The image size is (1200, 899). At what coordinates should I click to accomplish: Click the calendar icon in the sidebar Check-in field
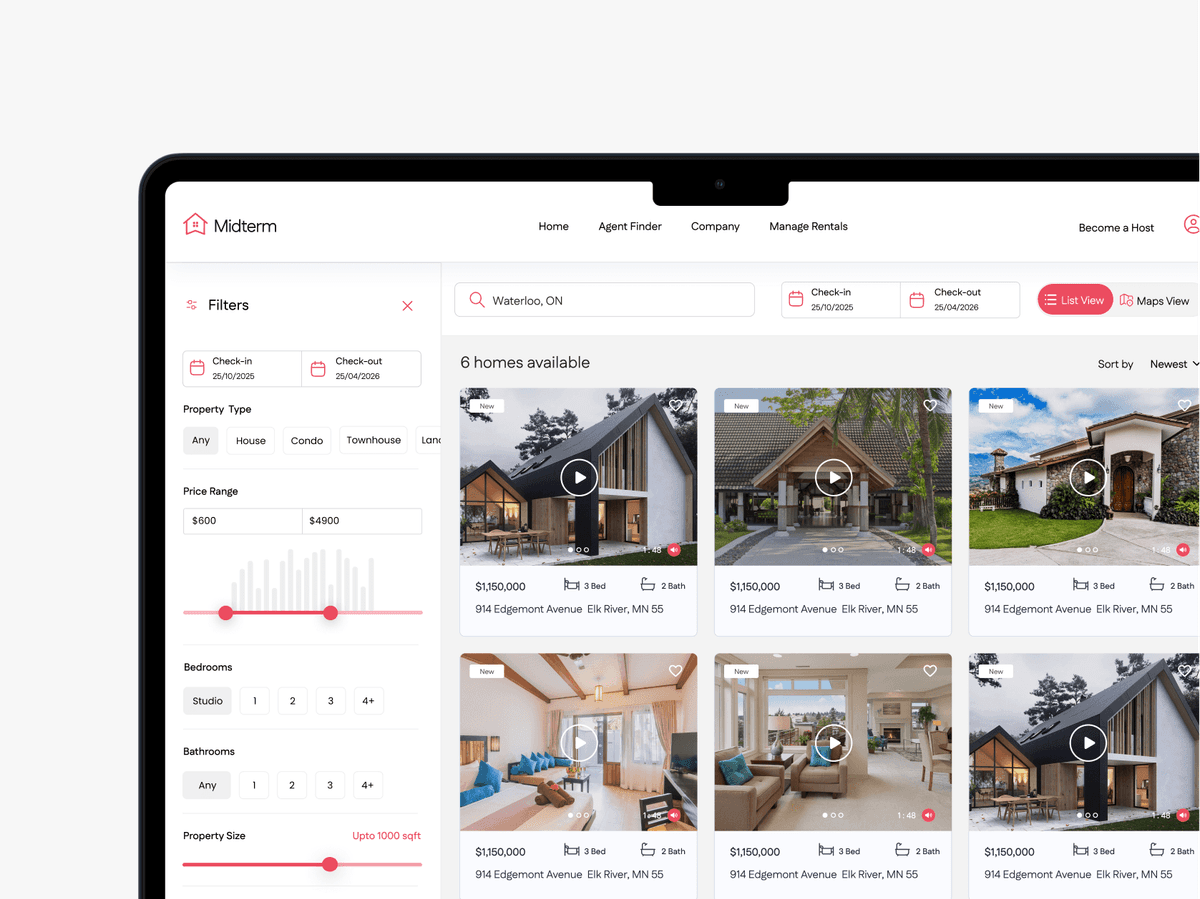(x=197, y=368)
